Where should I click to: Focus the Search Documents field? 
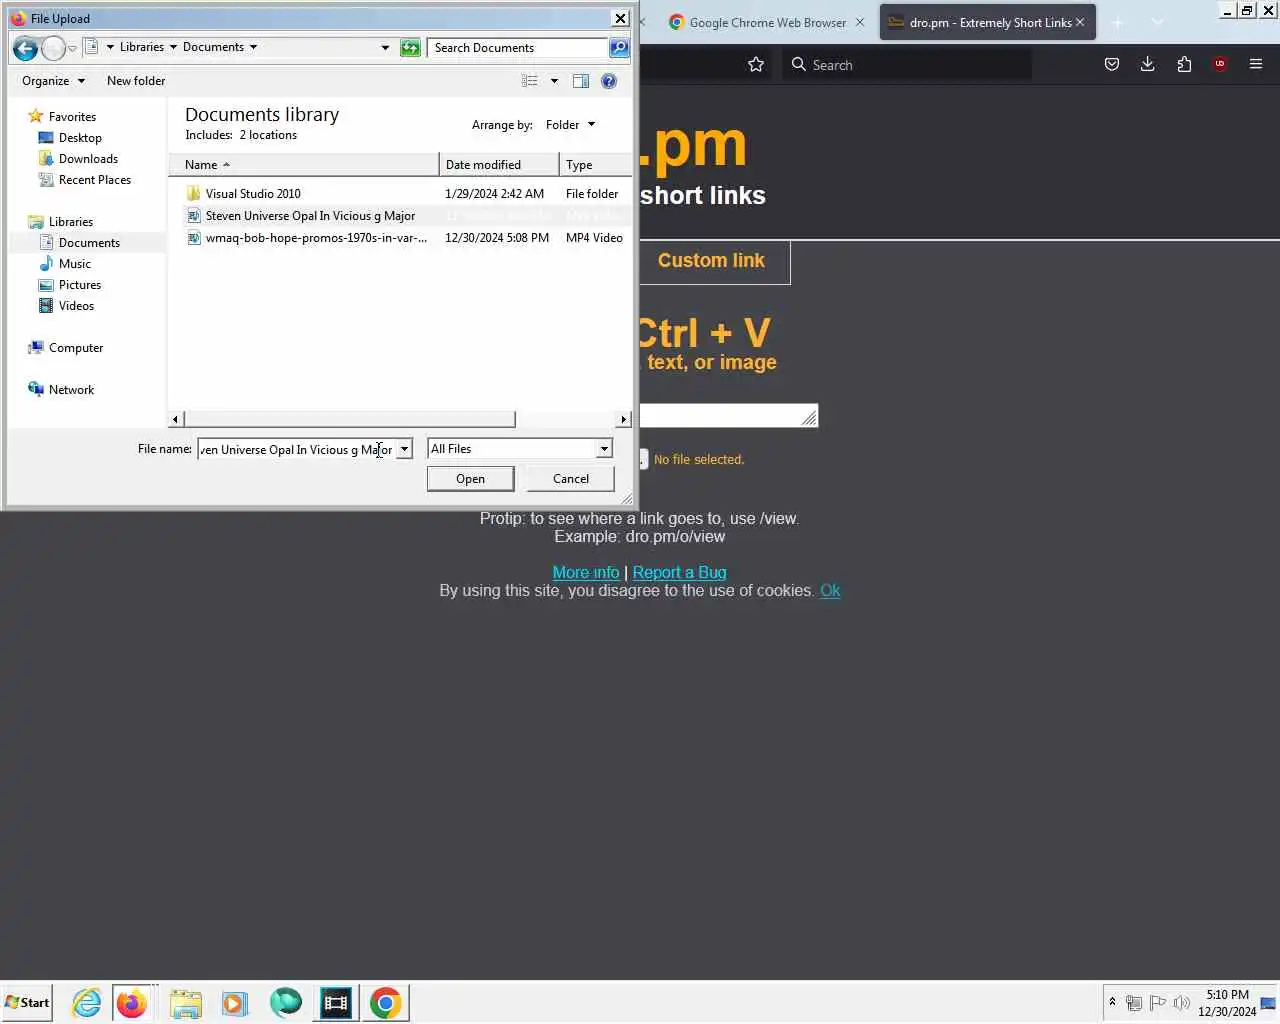pyautogui.click(x=518, y=48)
